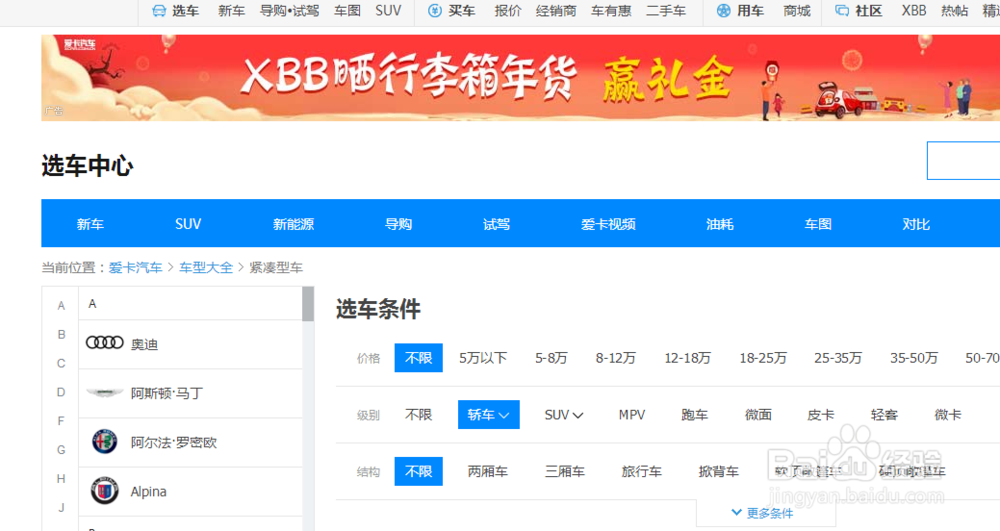1000x531 pixels.
Task: Select 奥迪 brand name text
Action: [x=144, y=344]
